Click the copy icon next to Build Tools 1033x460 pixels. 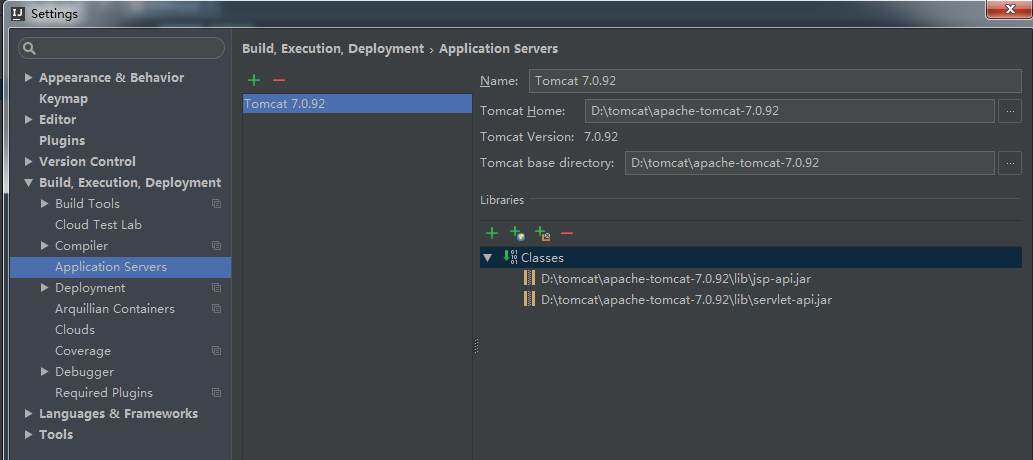pos(216,204)
